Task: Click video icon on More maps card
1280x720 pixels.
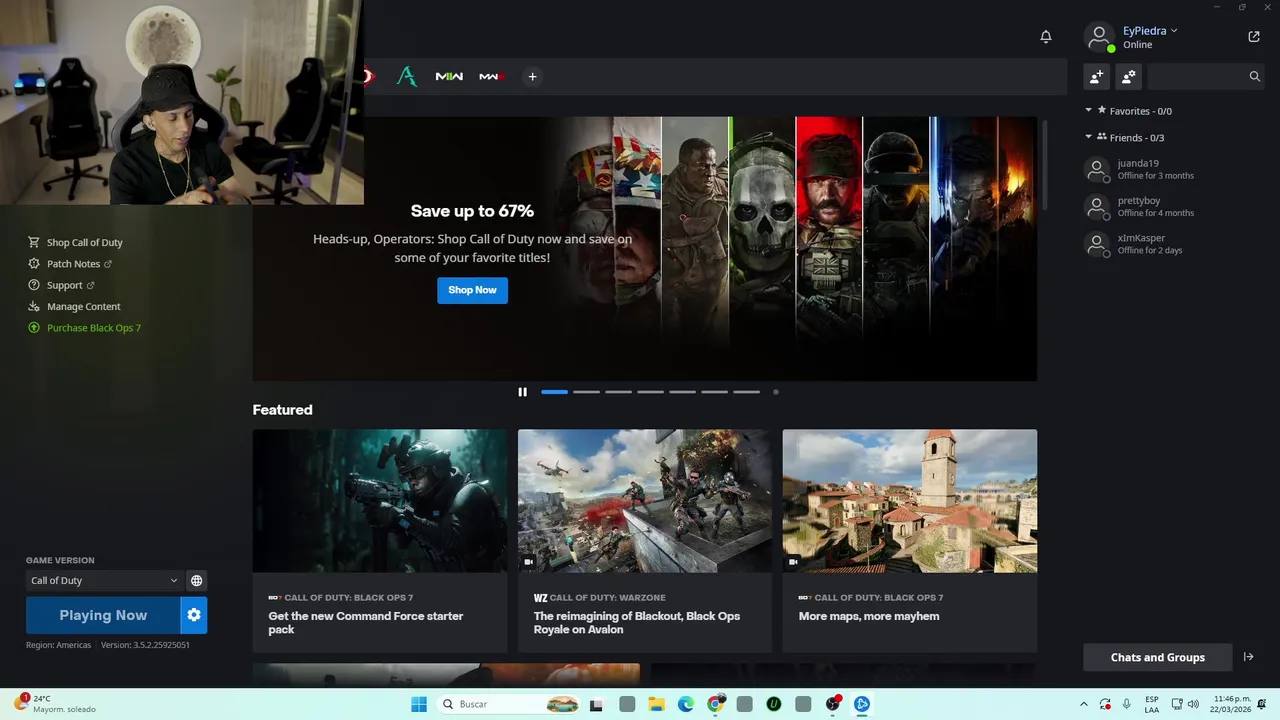Action: [793, 562]
